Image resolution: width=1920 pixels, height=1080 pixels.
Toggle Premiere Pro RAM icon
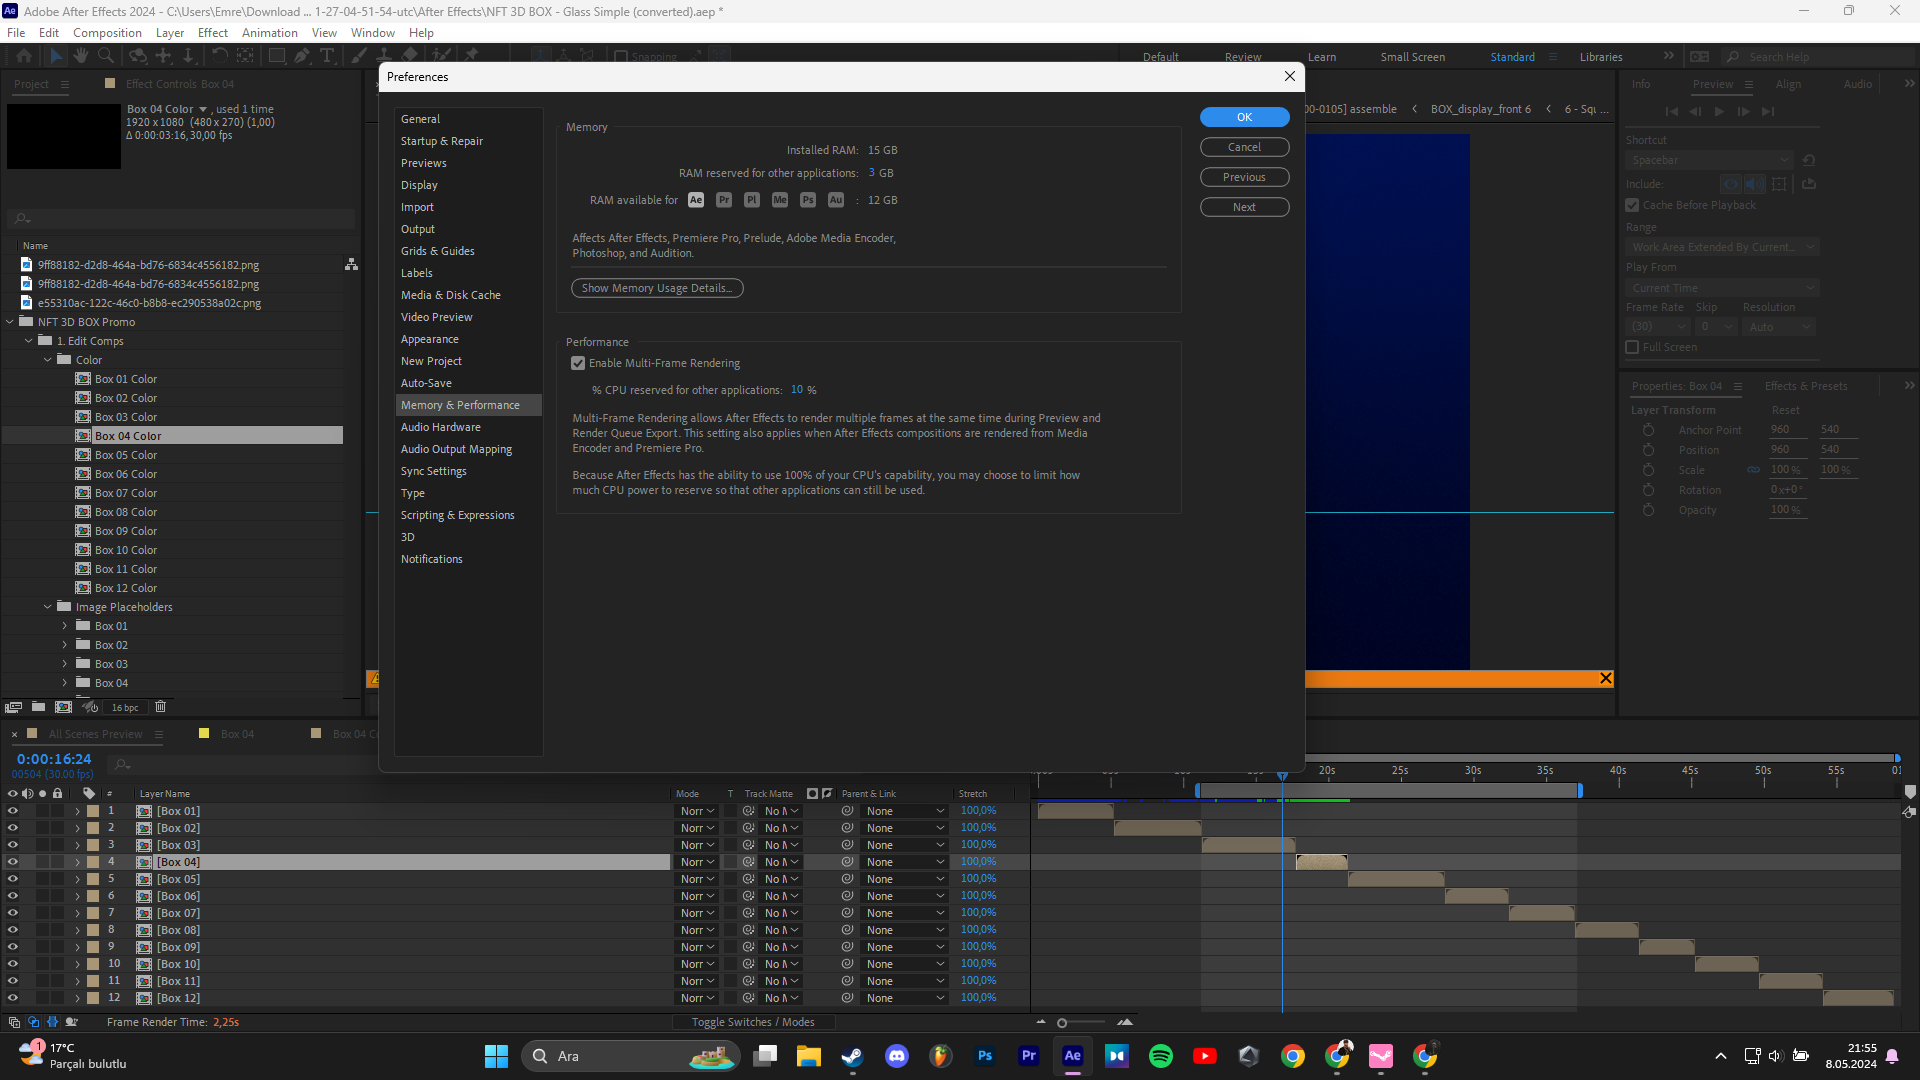coord(724,200)
